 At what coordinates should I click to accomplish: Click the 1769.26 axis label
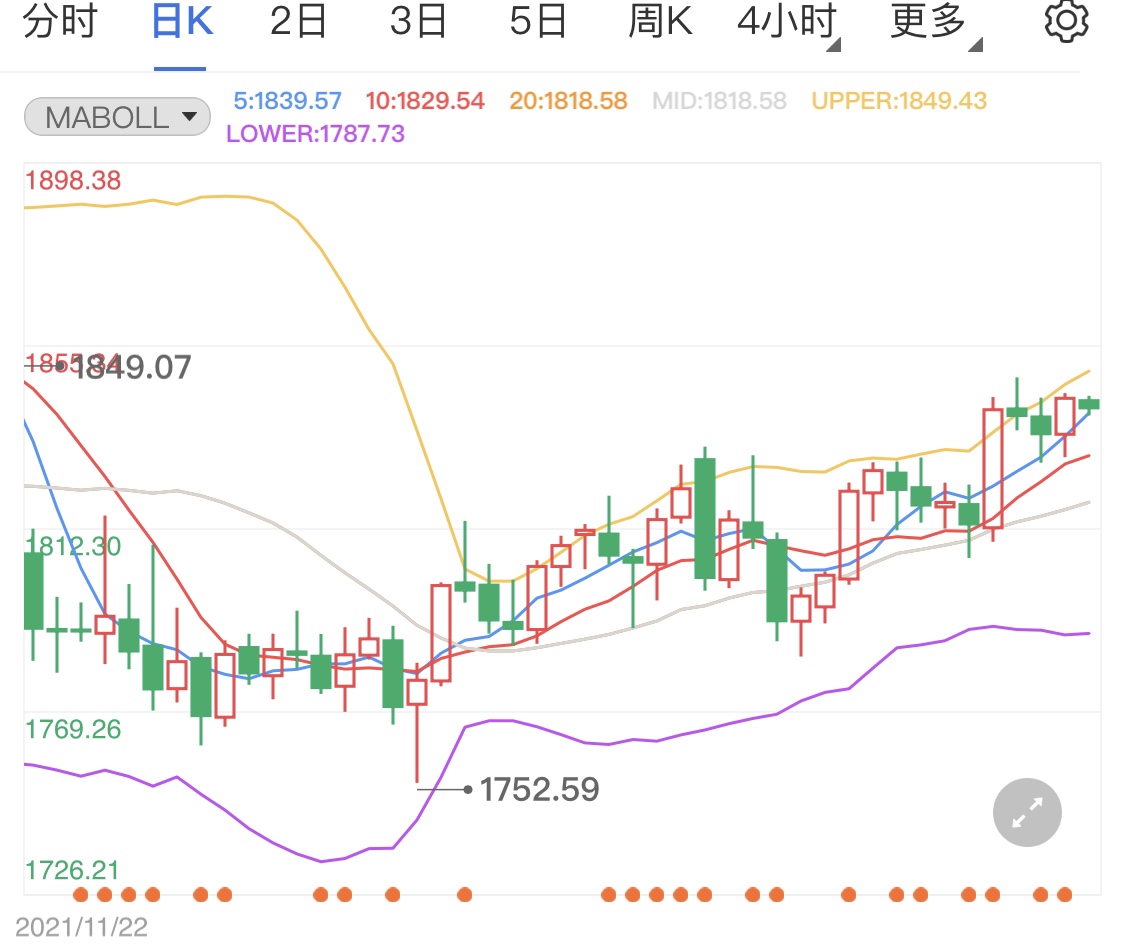tap(73, 729)
